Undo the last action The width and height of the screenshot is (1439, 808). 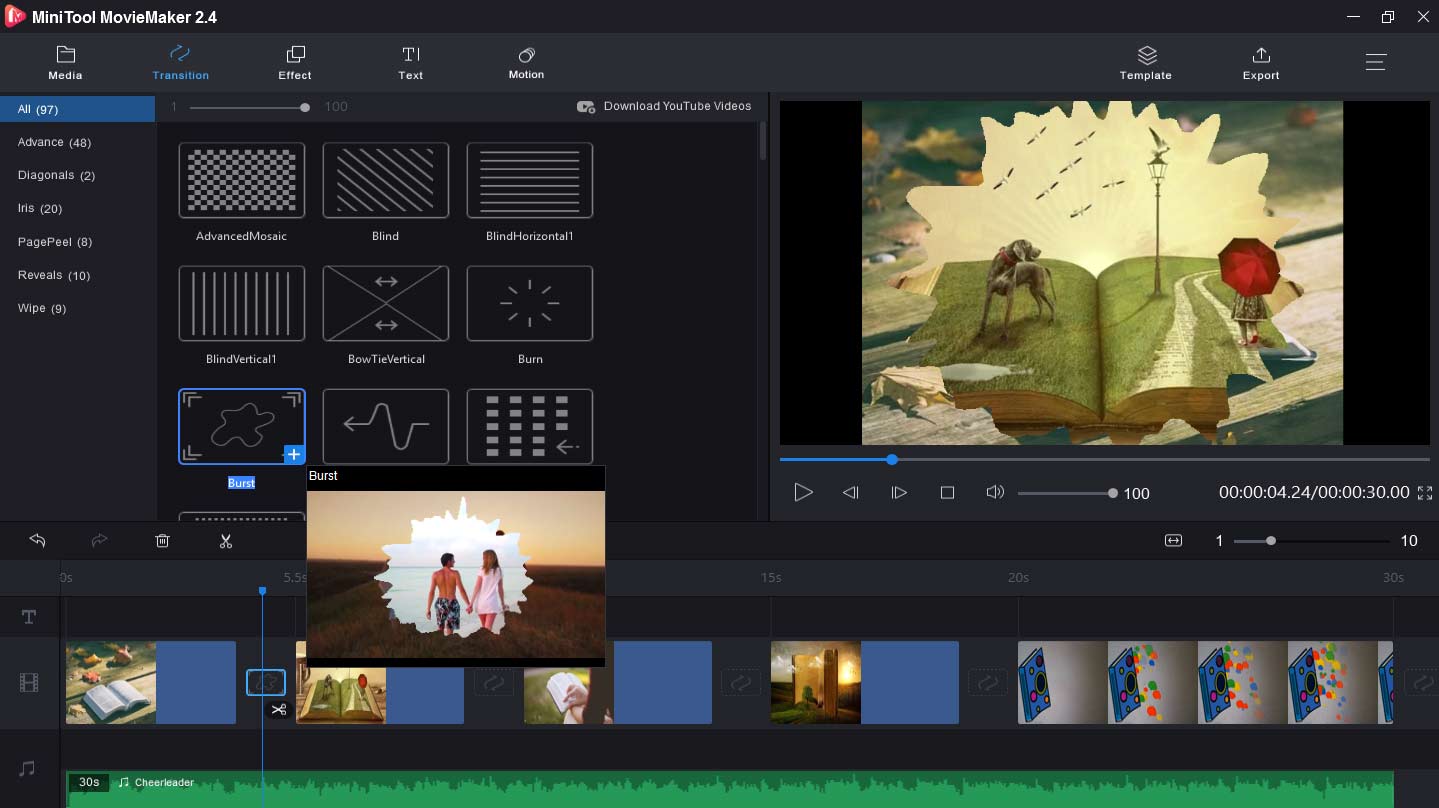coord(37,540)
